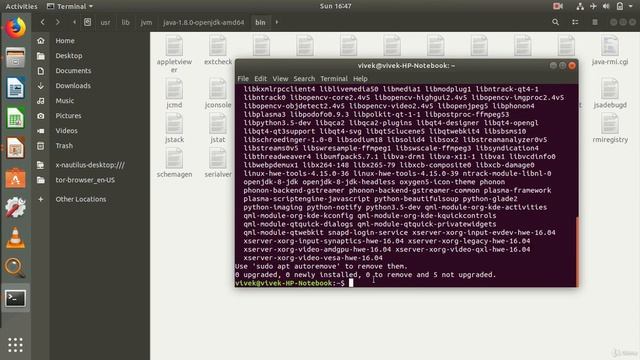Click java-1.8.0-openjdk-amd64 path segment
Screen dimensions: 640x360
point(204,22)
